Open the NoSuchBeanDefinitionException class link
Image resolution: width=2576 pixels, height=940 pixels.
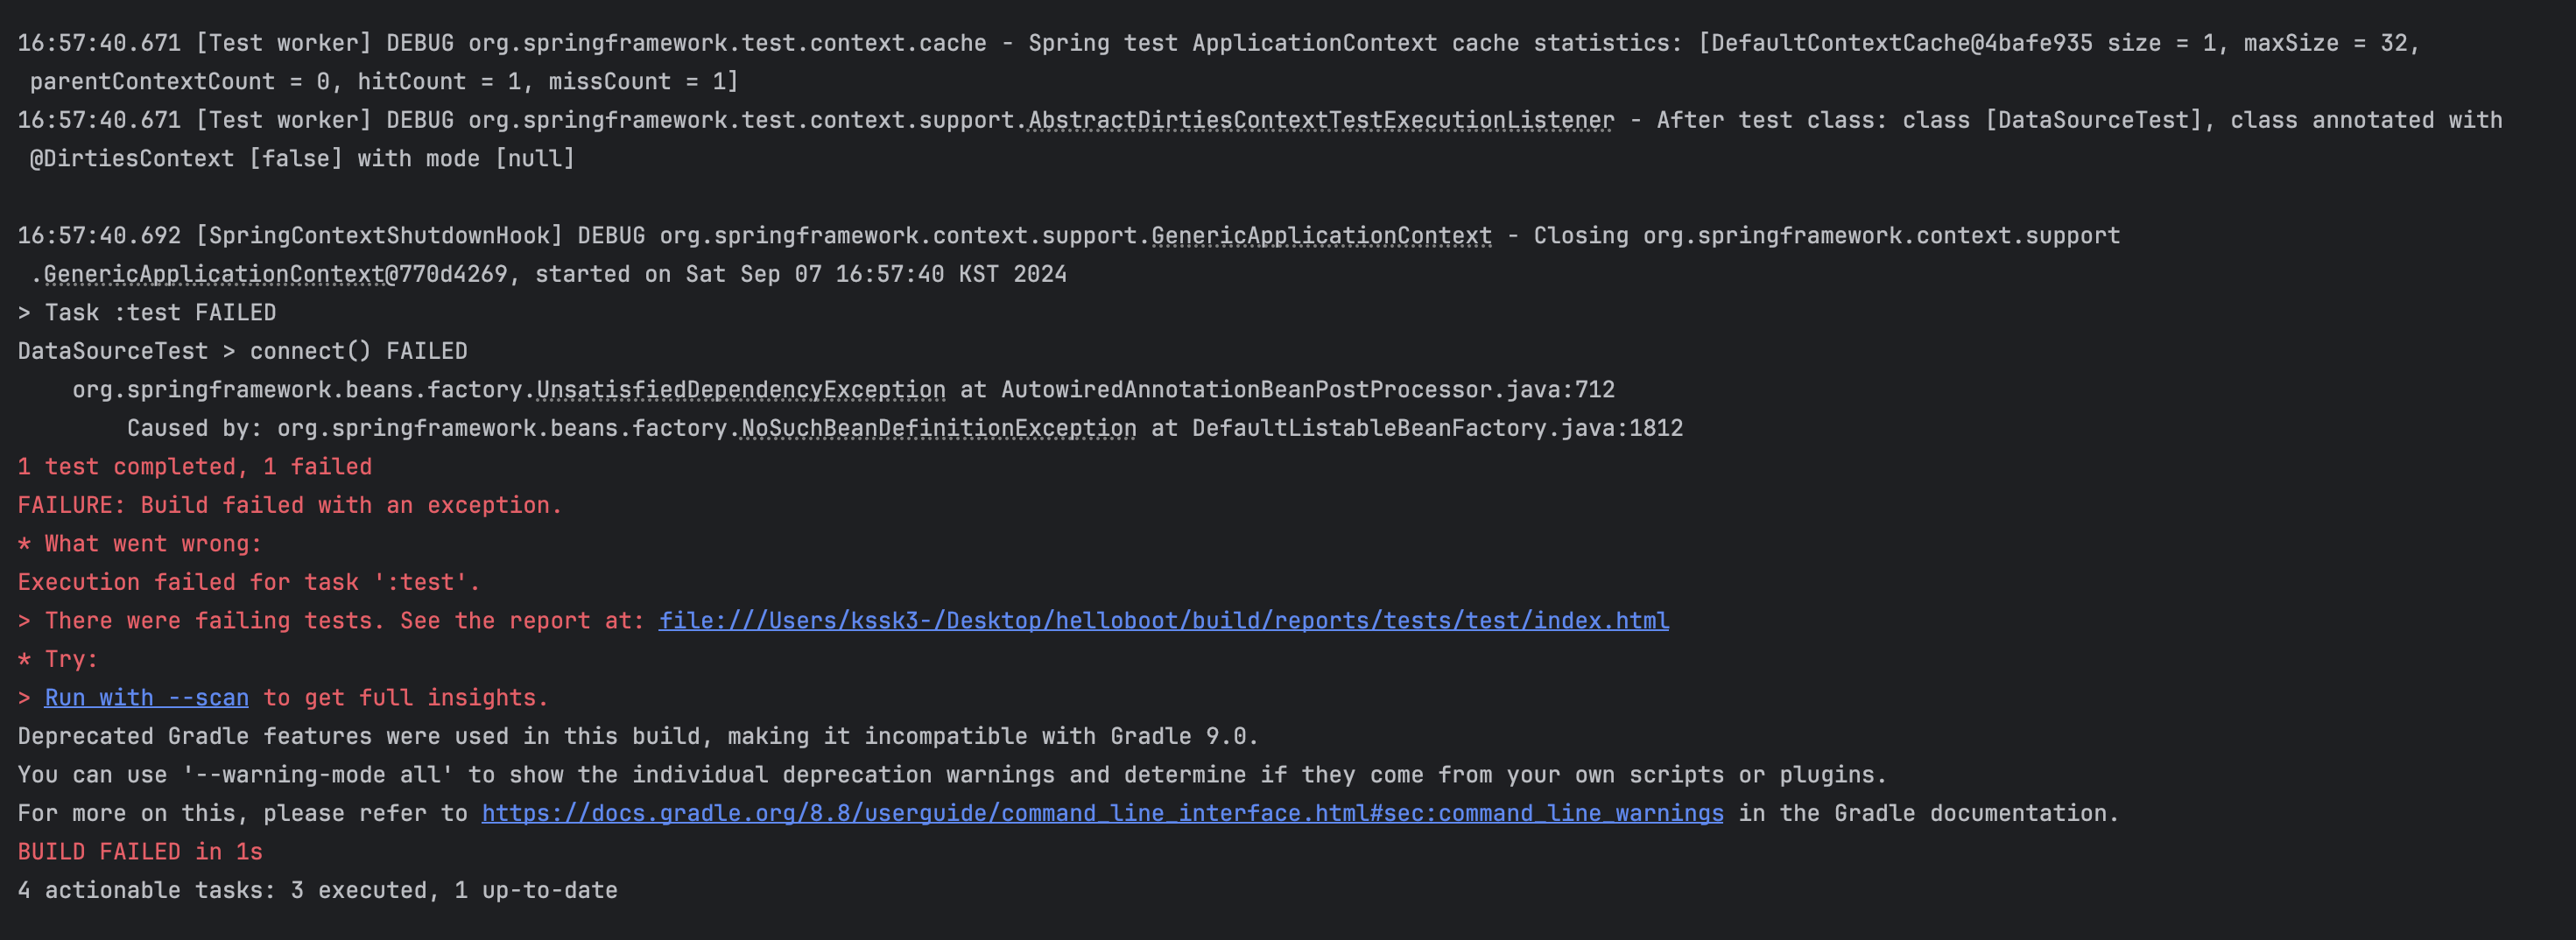point(938,428)
